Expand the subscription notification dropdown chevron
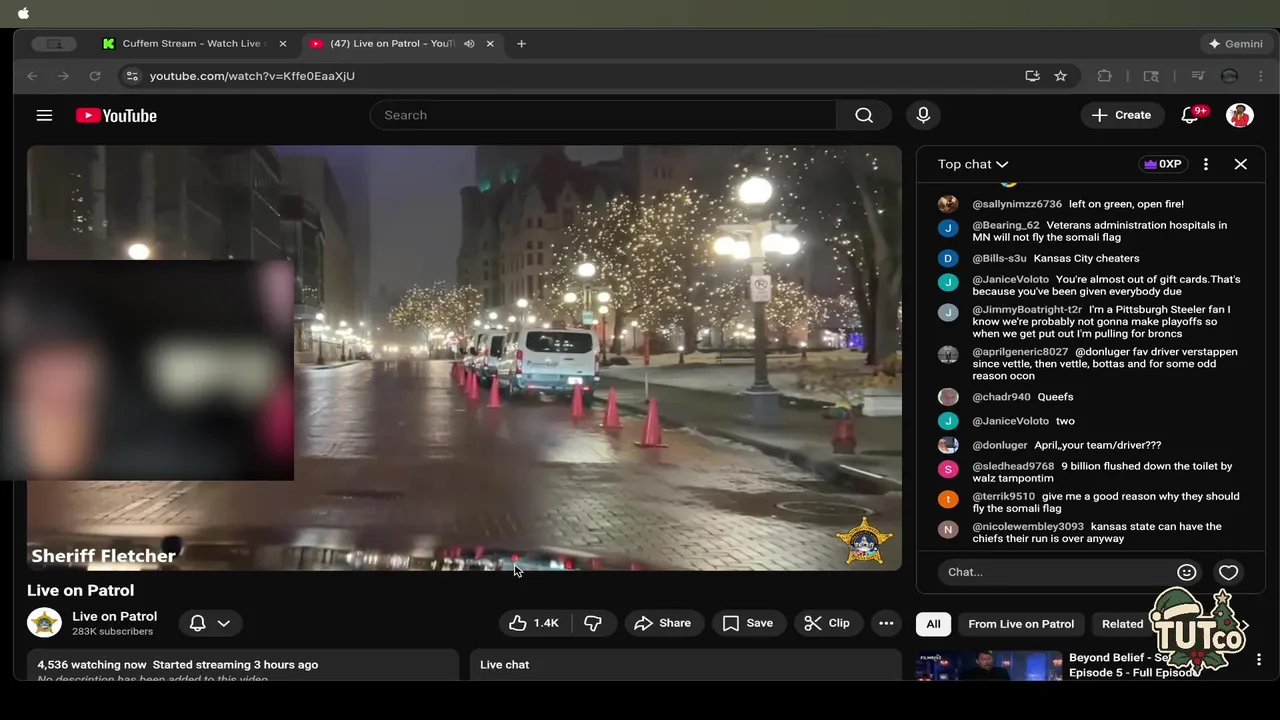Screen dimensions: 1280x720 point(224,623)
